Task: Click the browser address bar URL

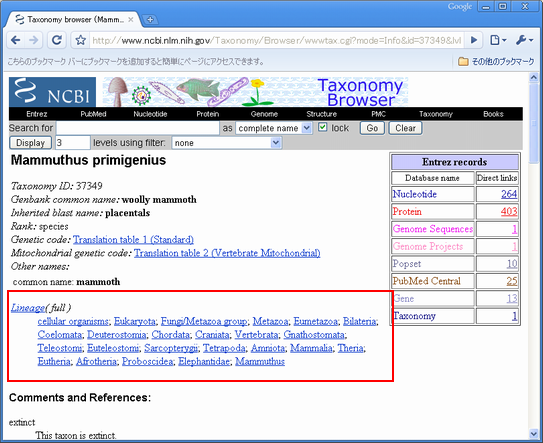Action: [276, 41]
